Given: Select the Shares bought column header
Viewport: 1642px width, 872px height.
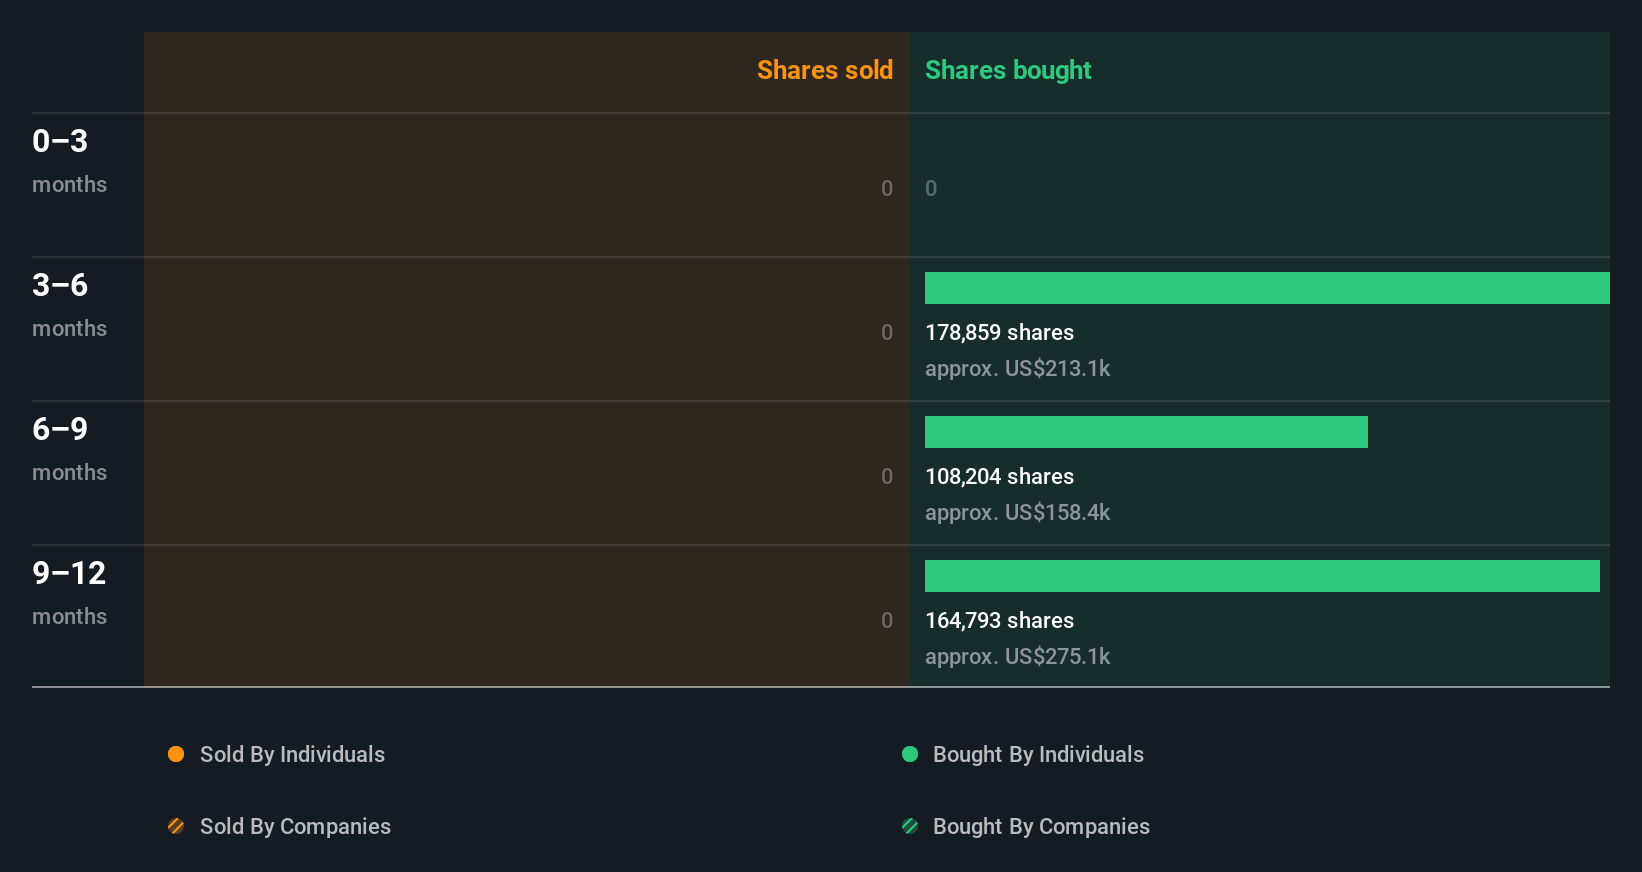Looking at the screenshot, I should (x=1008, y=70).
